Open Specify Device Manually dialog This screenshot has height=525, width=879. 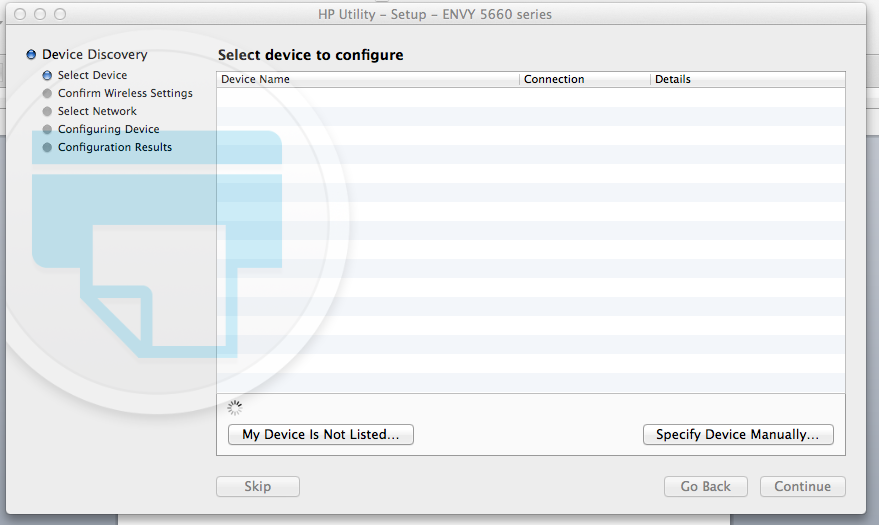tap(738, 435)
